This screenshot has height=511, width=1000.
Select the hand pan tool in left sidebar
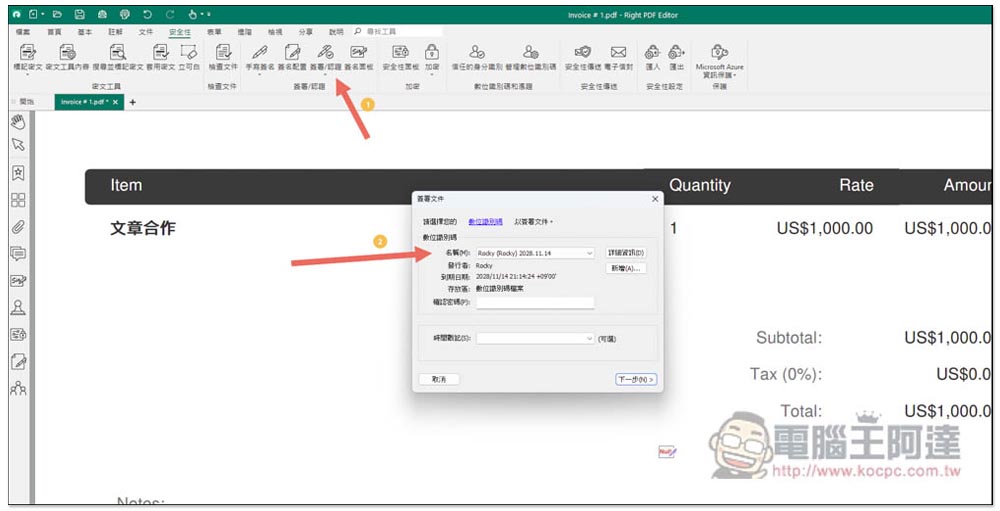click(x=18, y=122)
